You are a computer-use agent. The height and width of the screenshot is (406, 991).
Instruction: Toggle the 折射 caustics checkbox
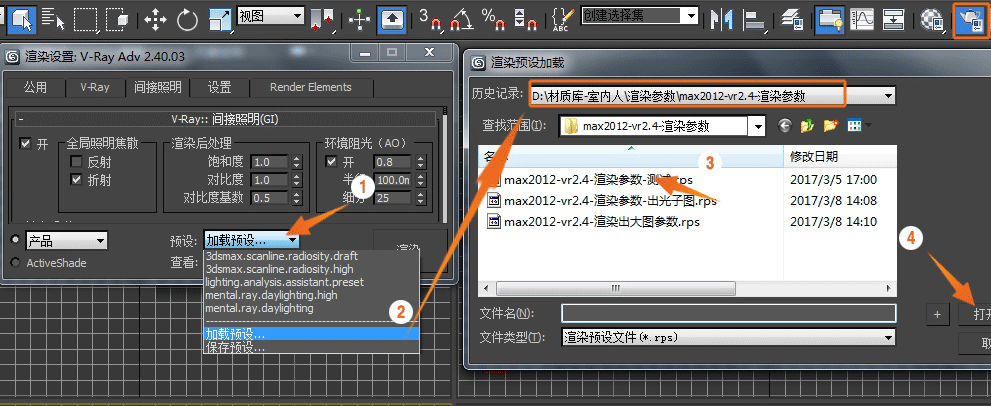(x=76, y=180)
